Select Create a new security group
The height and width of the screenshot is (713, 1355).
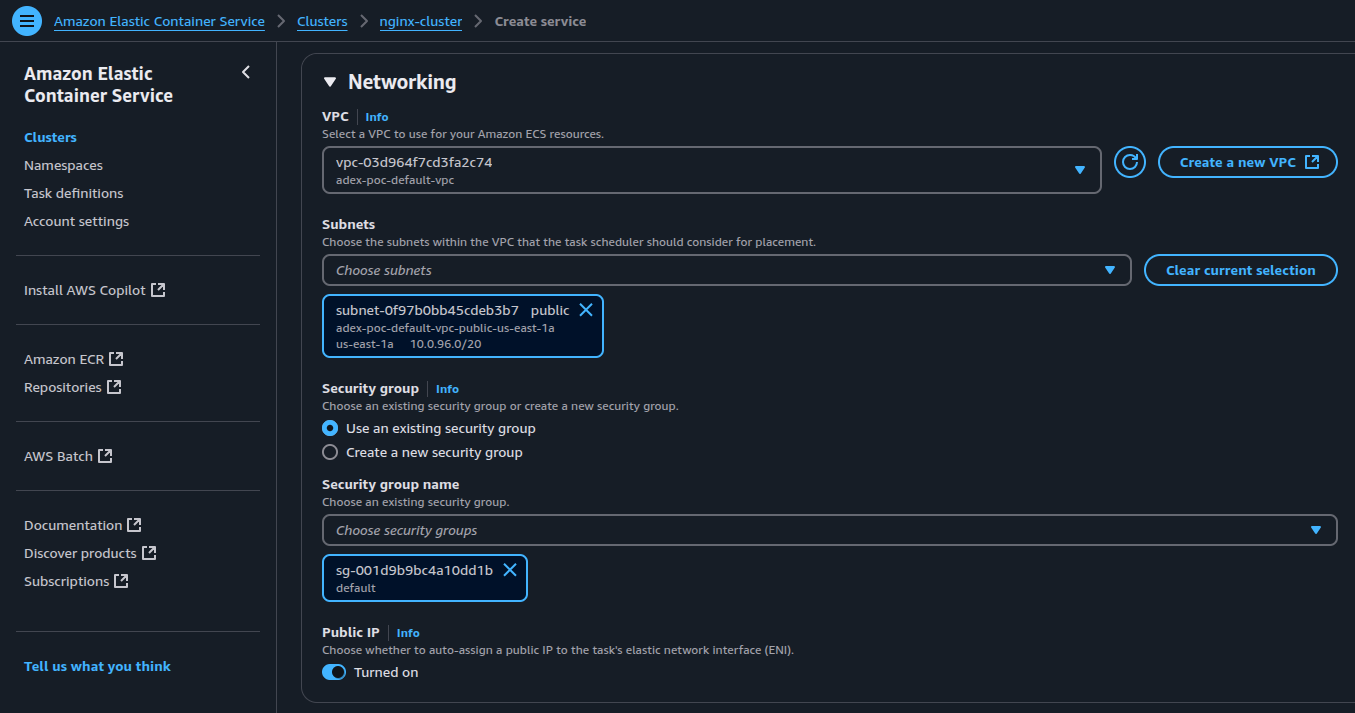(x=330, y=452)
